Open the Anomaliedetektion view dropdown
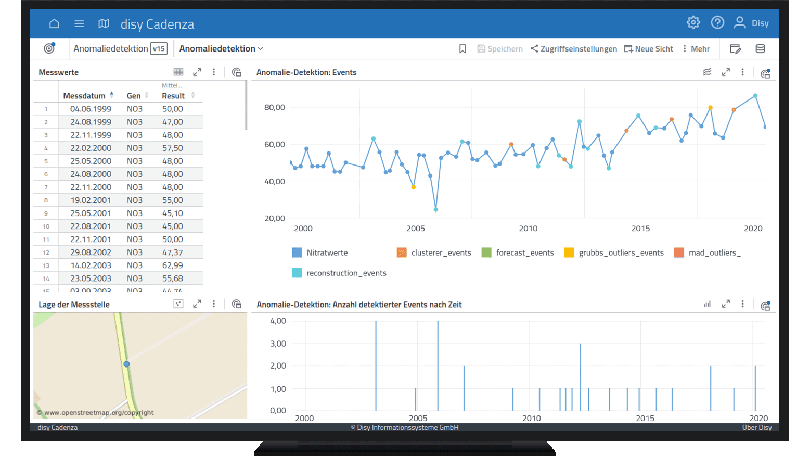This screenshot has width=810, height=456. [221, 48]
